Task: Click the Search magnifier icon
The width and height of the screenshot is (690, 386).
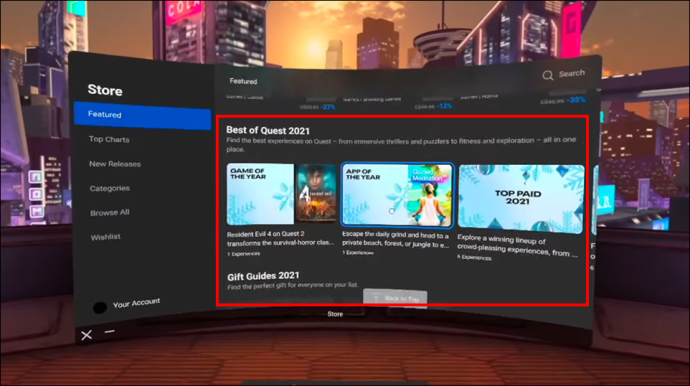Action: click(x=548, y=75)
